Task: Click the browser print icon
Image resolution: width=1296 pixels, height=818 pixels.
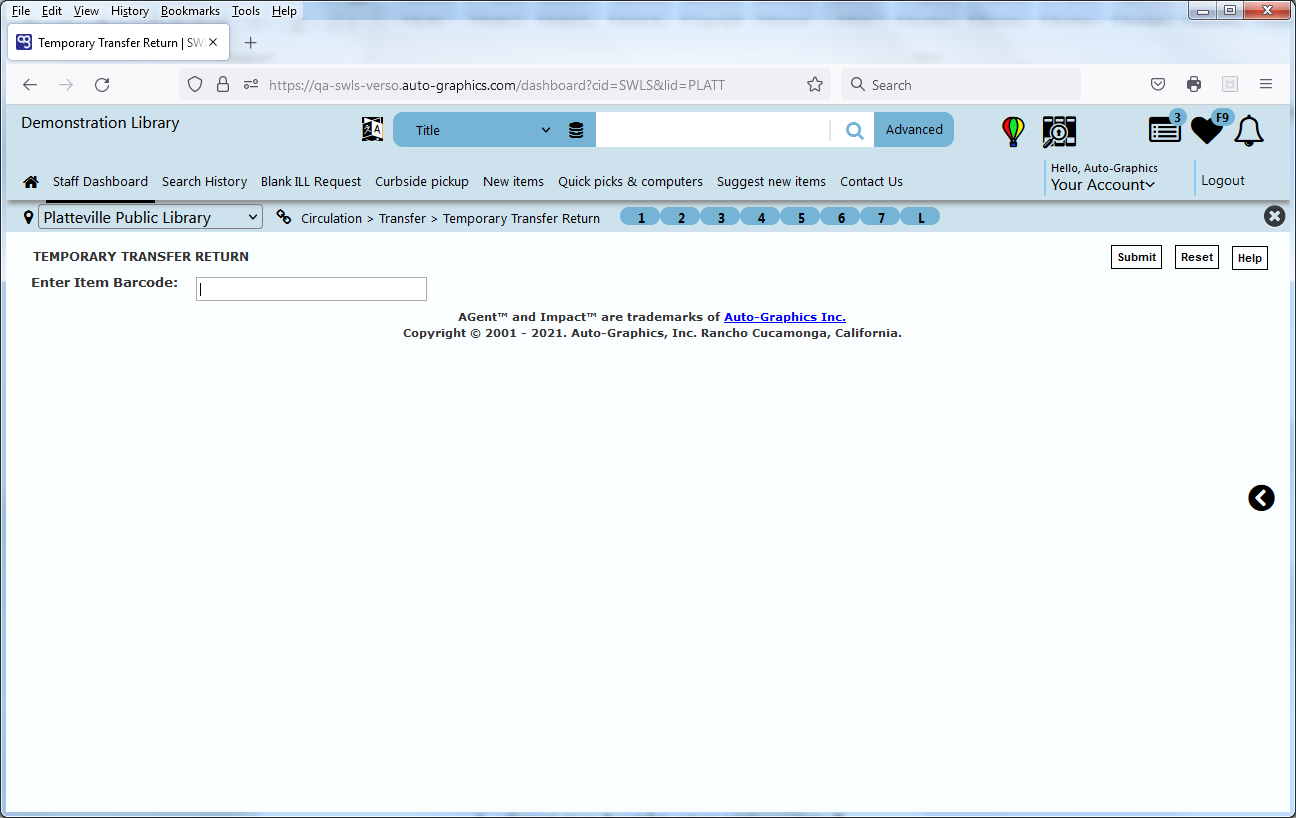Action: (1194, 85)
